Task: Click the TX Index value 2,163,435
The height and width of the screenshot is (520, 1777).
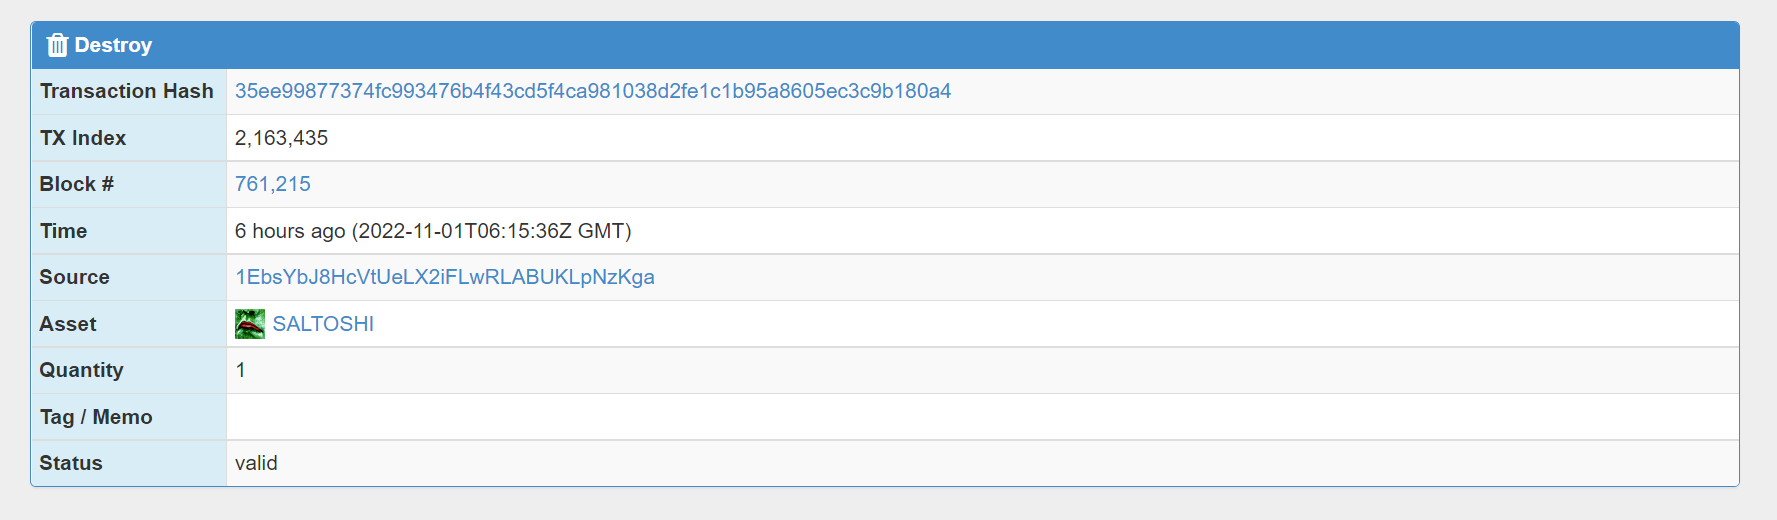Action: tap(281, 138)
